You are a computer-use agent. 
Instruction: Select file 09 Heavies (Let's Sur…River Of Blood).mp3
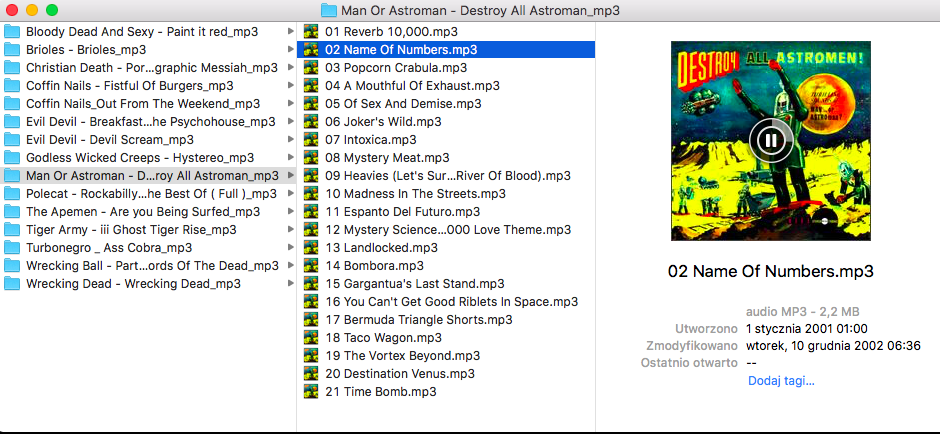[x=446, y=175]
